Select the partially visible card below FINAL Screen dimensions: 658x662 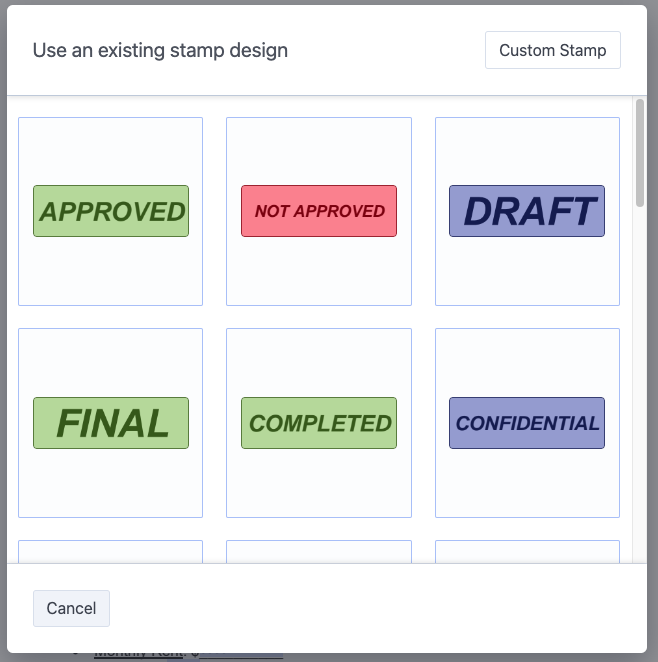coord(111,552)
